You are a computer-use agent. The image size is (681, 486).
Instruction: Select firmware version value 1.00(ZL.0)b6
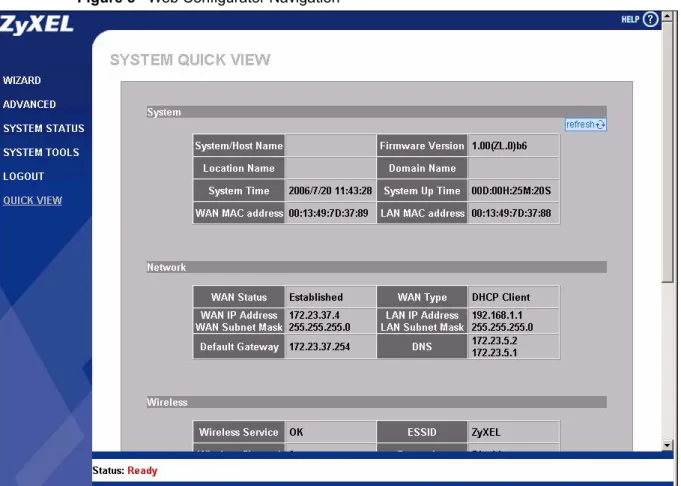pyautogui.click(x=499, y=145)
